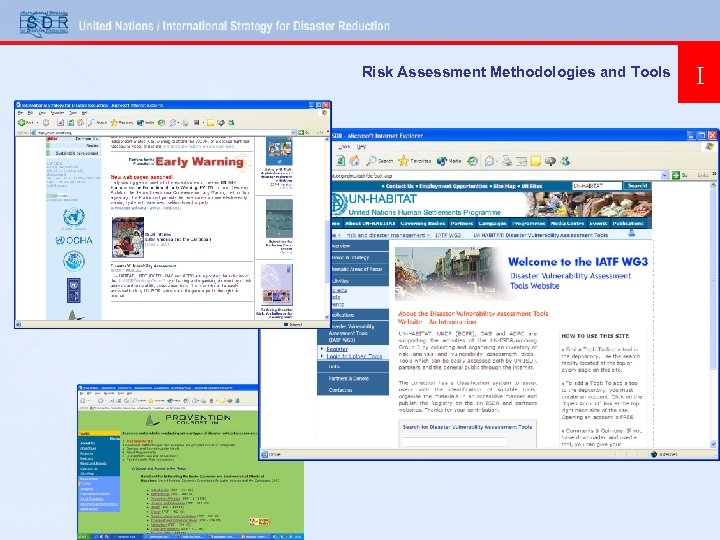Select Governing Bodies navigation tab

click(422, 223)
